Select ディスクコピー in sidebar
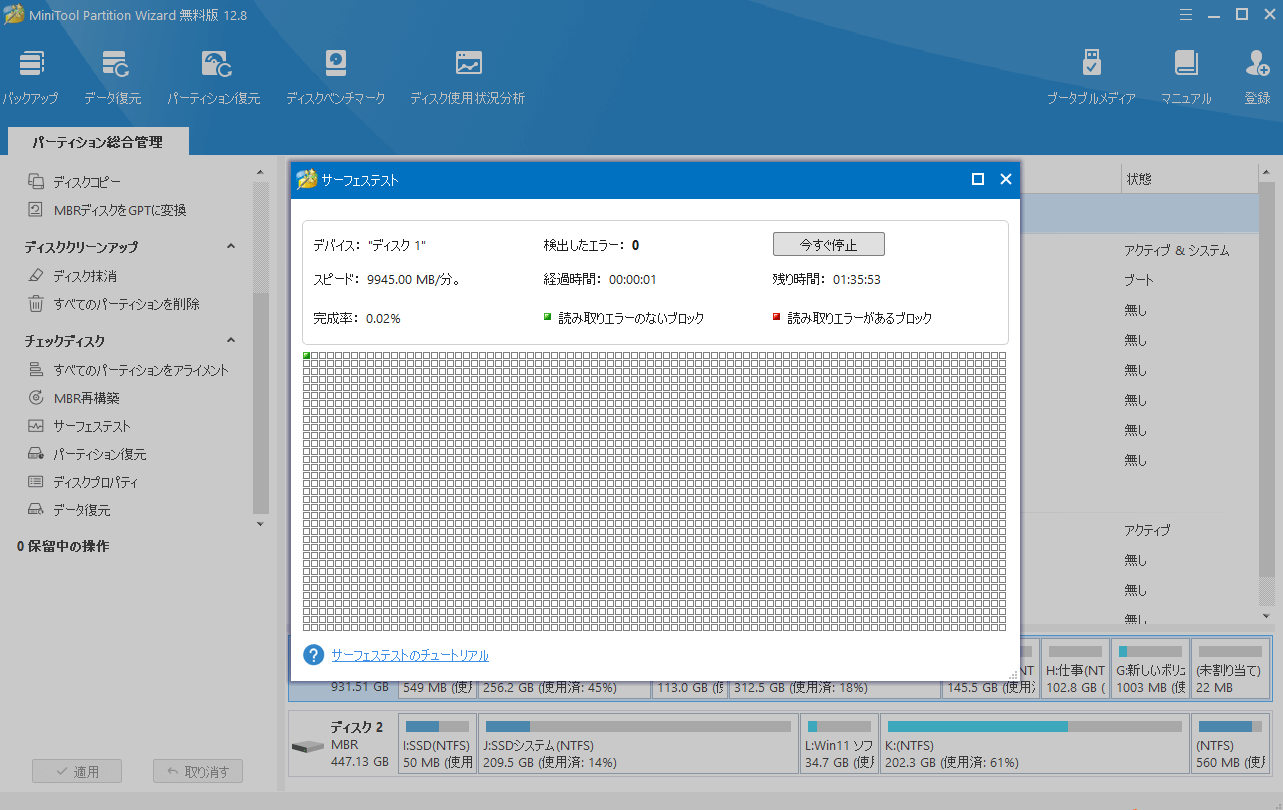 (86, 182)
